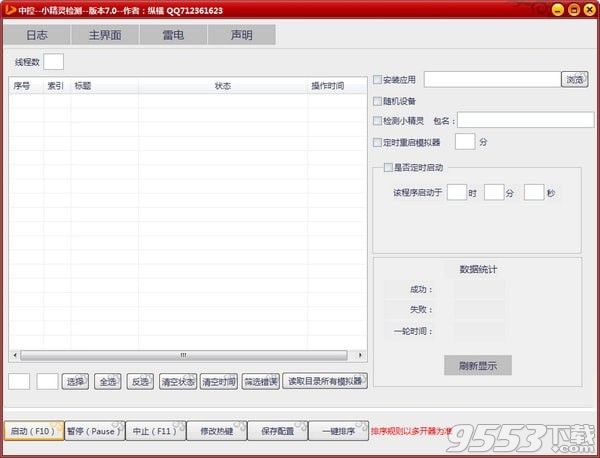Click the start minute (分) field

(x=494, y=192)
